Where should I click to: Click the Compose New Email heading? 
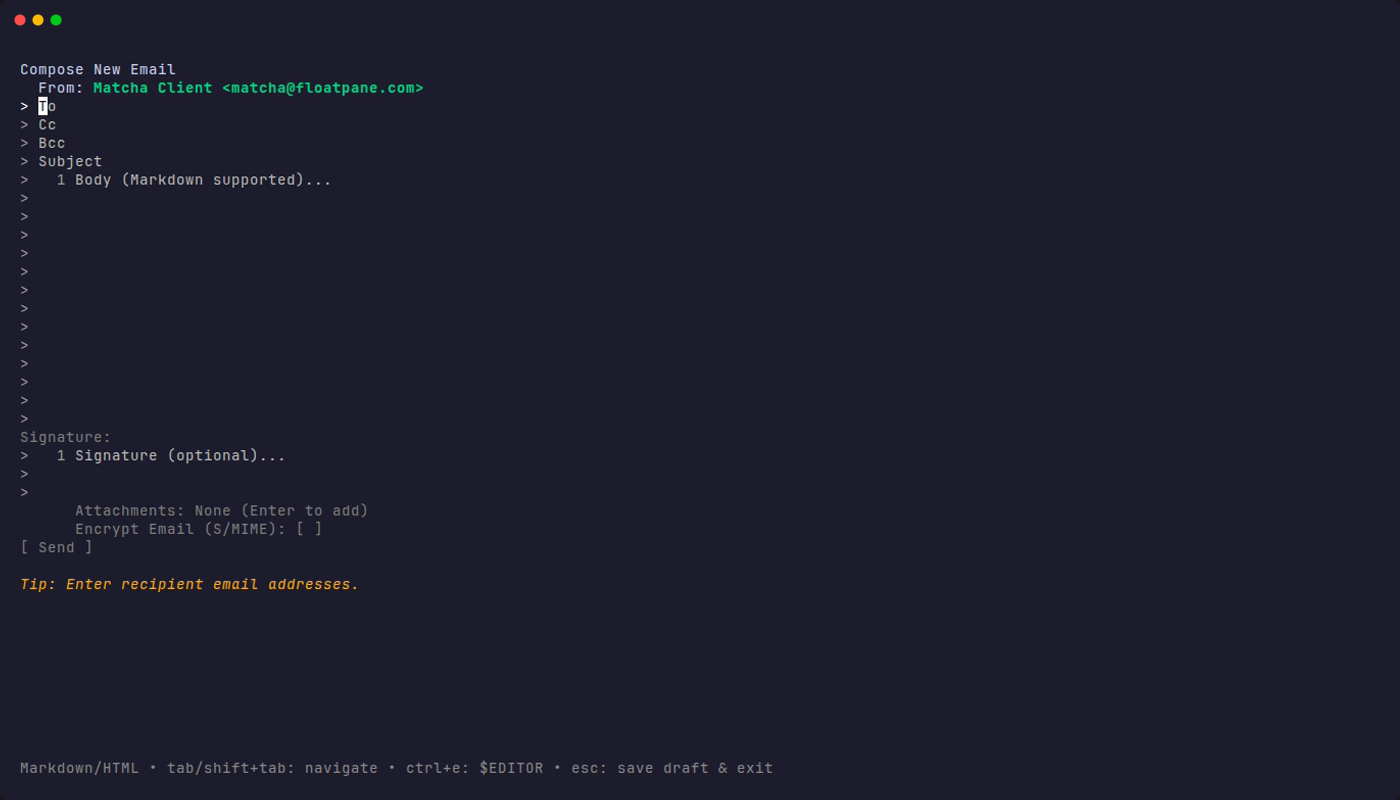pos(98,69)
